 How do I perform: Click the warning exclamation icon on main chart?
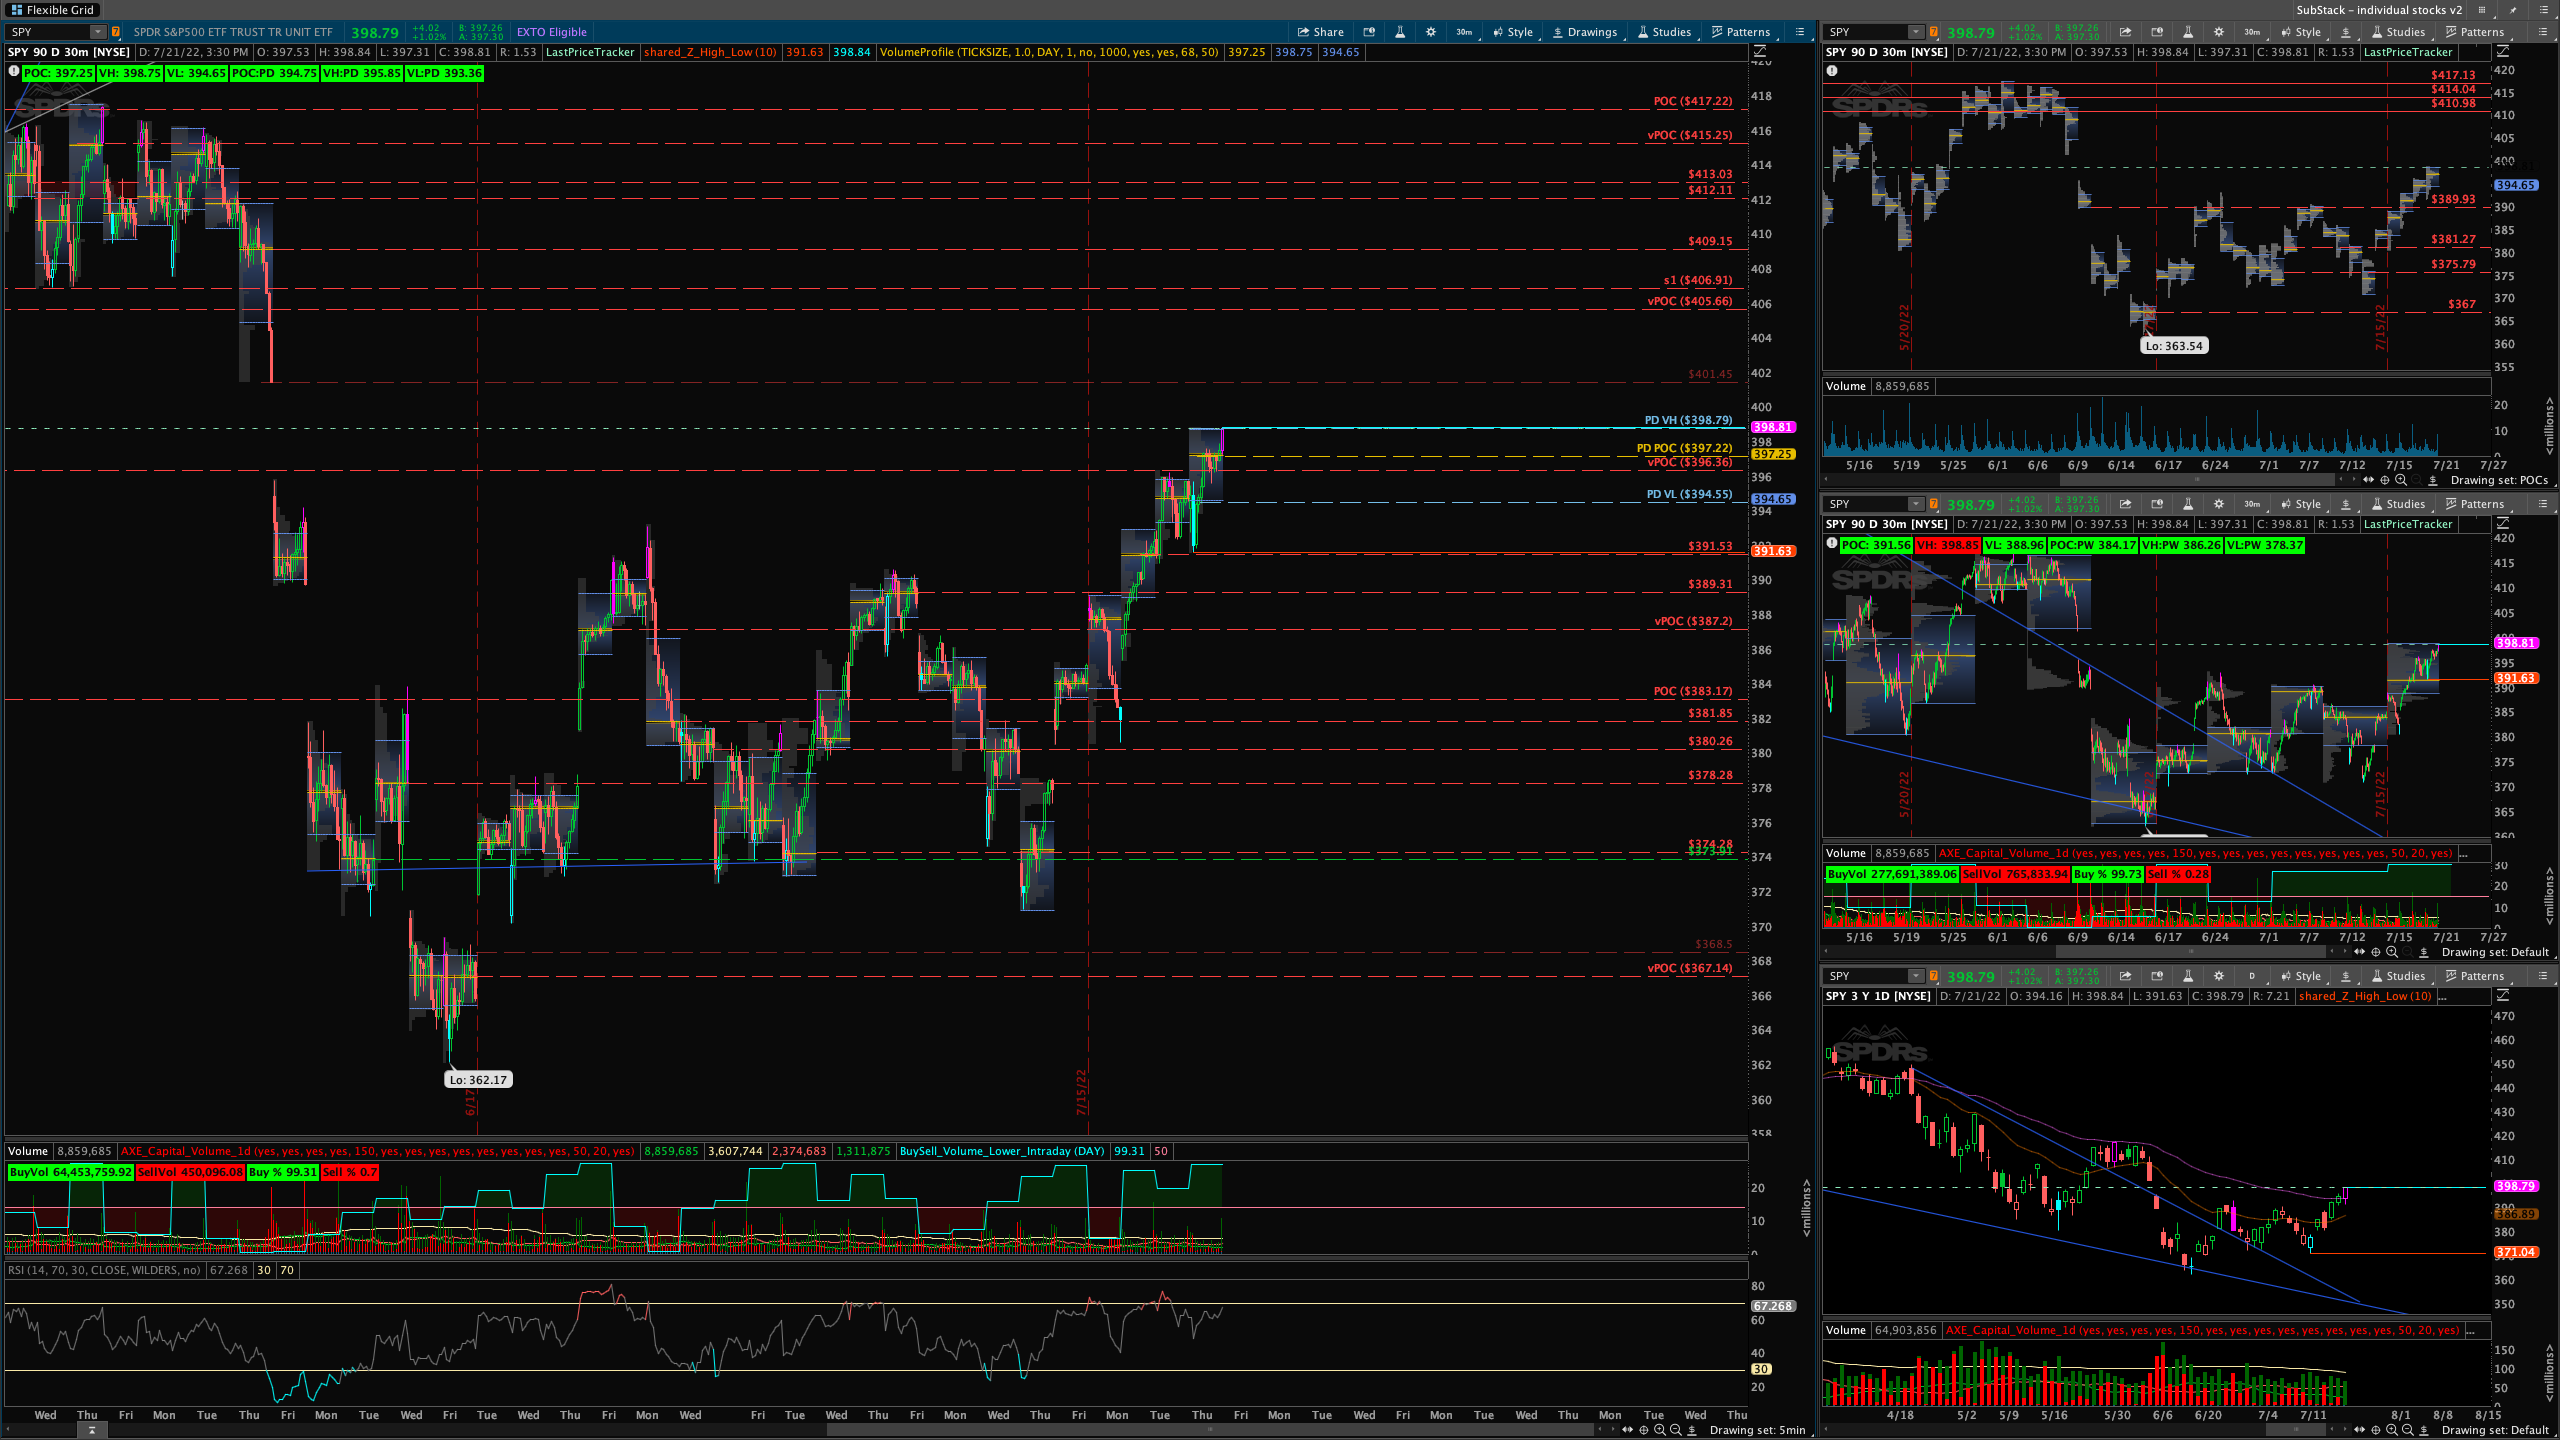point(13,72)
